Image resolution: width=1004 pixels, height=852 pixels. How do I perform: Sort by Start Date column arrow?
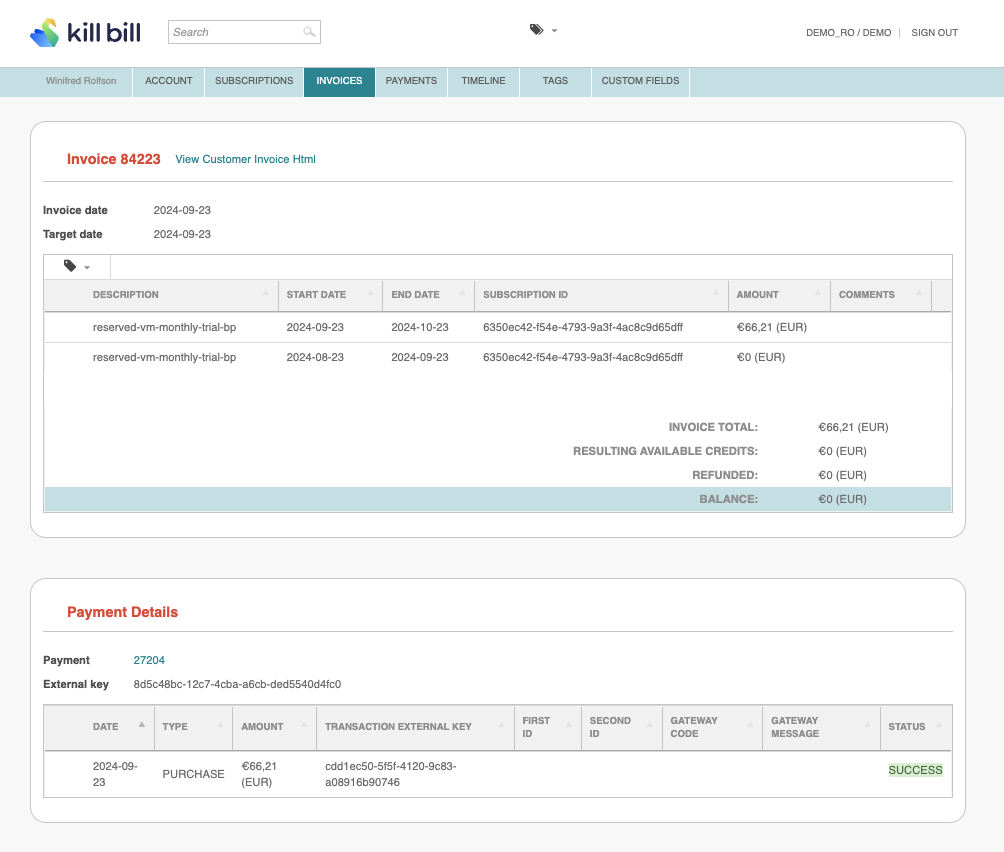[x=370, y=293]
